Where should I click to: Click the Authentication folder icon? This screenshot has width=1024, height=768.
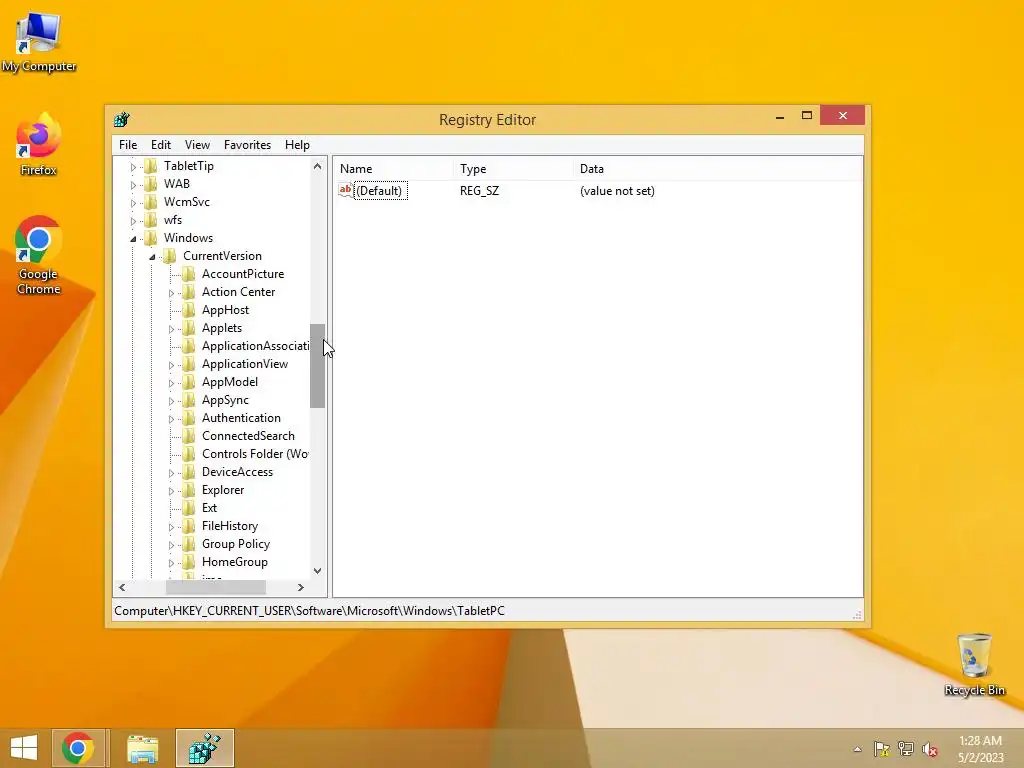(189, 418)
